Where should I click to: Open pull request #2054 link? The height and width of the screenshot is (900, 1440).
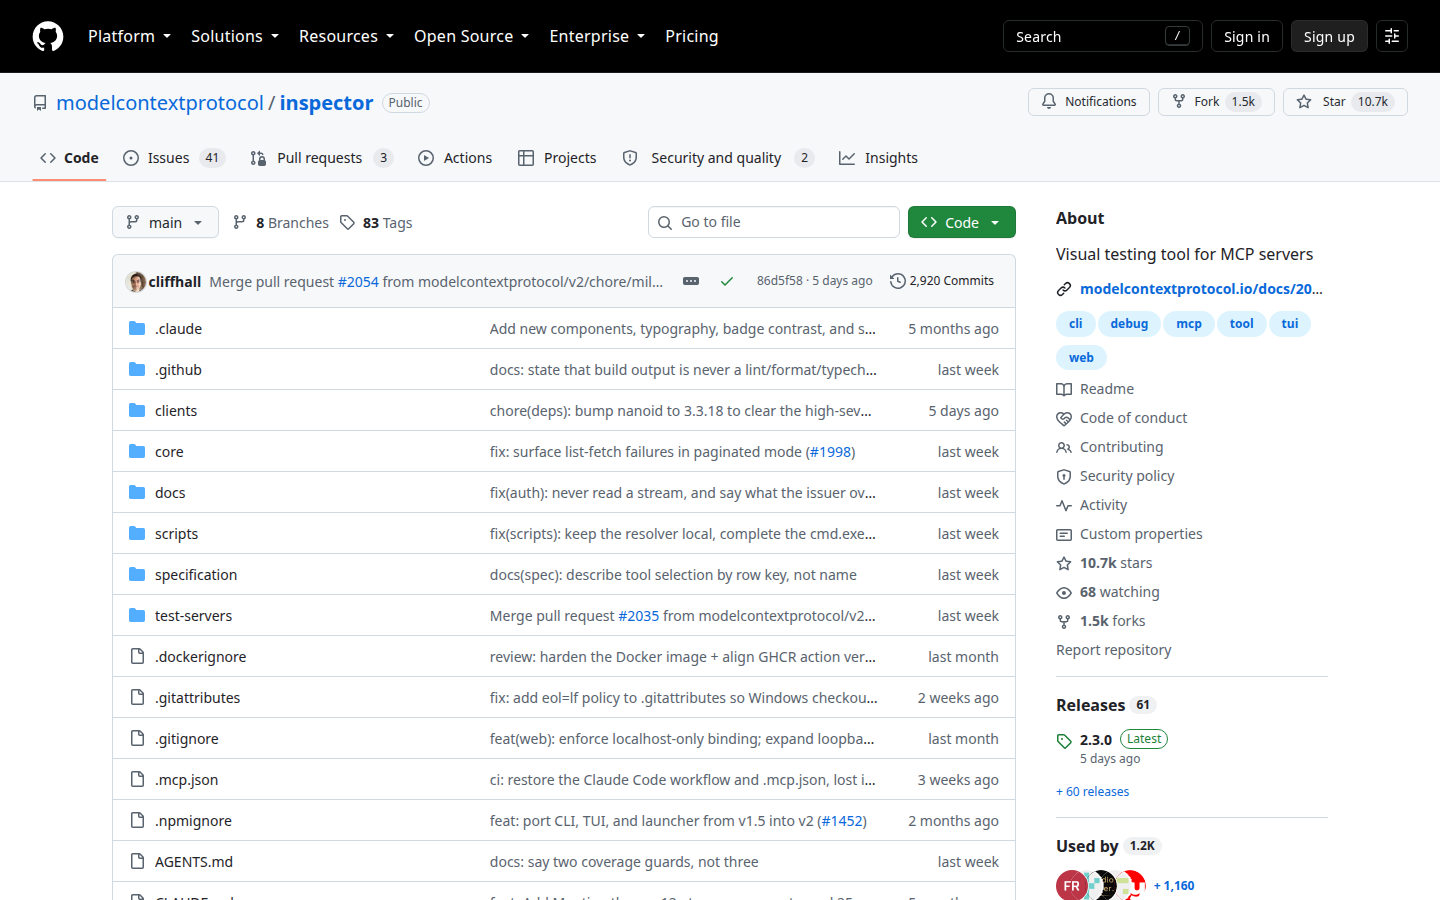358,282
